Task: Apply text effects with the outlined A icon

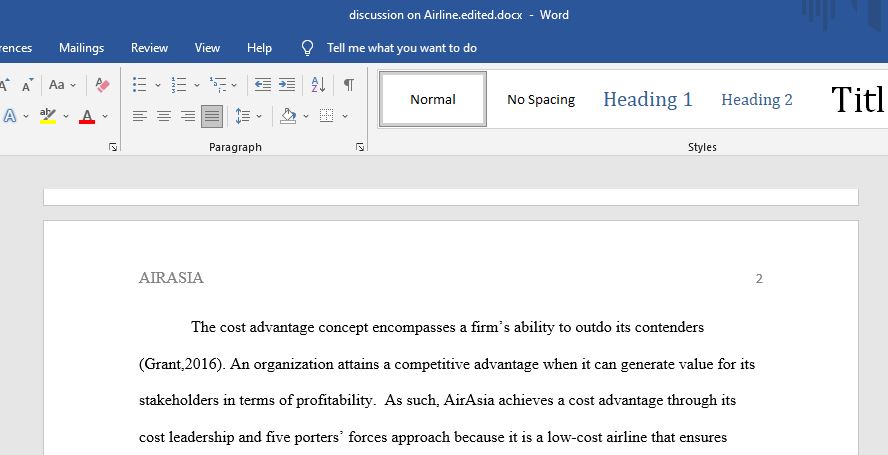Action: click(10, 116)
